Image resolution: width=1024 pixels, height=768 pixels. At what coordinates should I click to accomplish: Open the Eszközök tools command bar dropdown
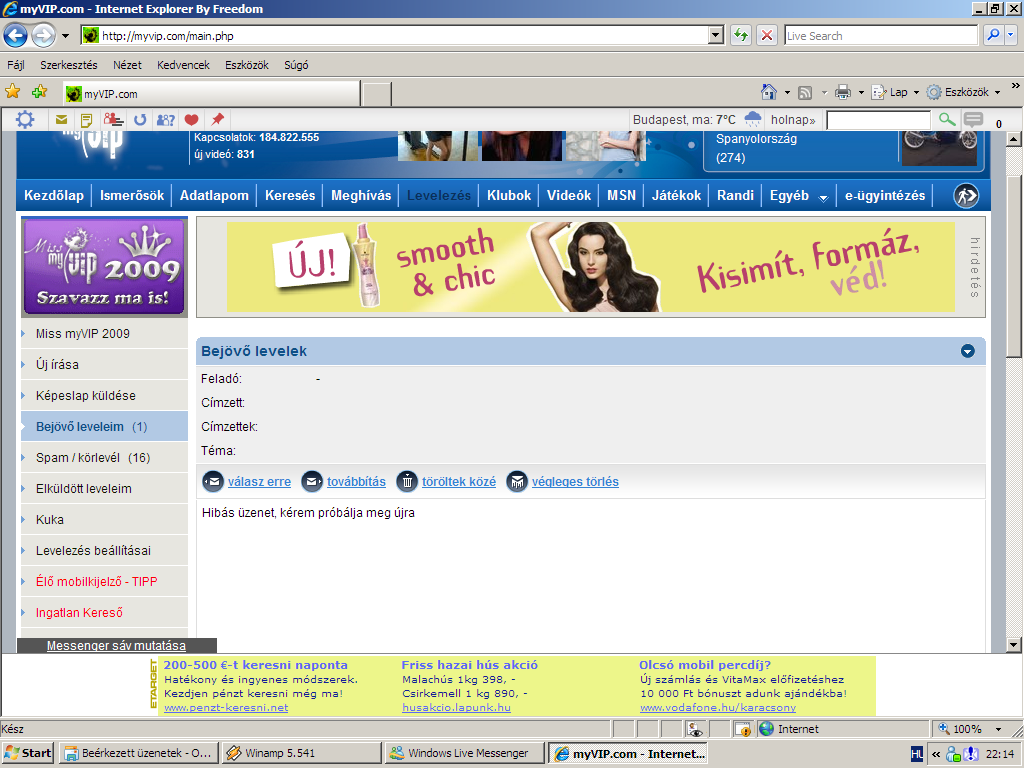[964, 92]
